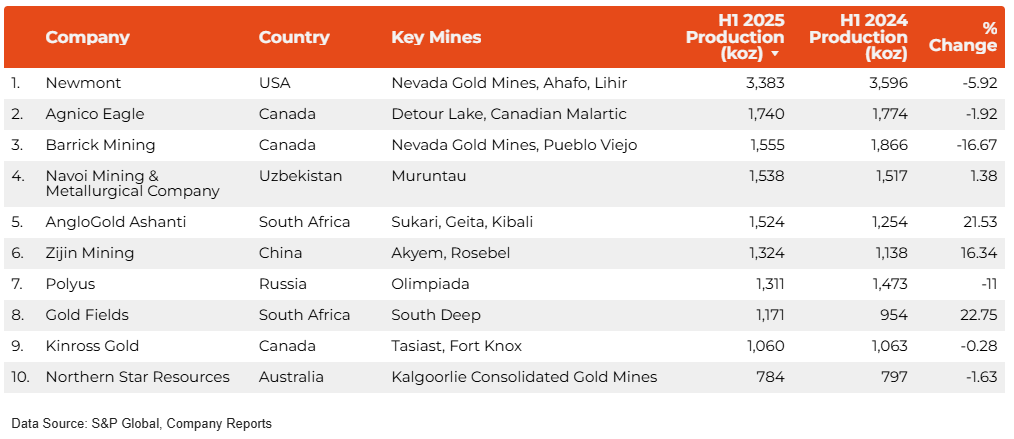Click the Barrick Mining company name
Image resolution: width=1014 pixels, height=439 pixels.
(x=100, y=145)
